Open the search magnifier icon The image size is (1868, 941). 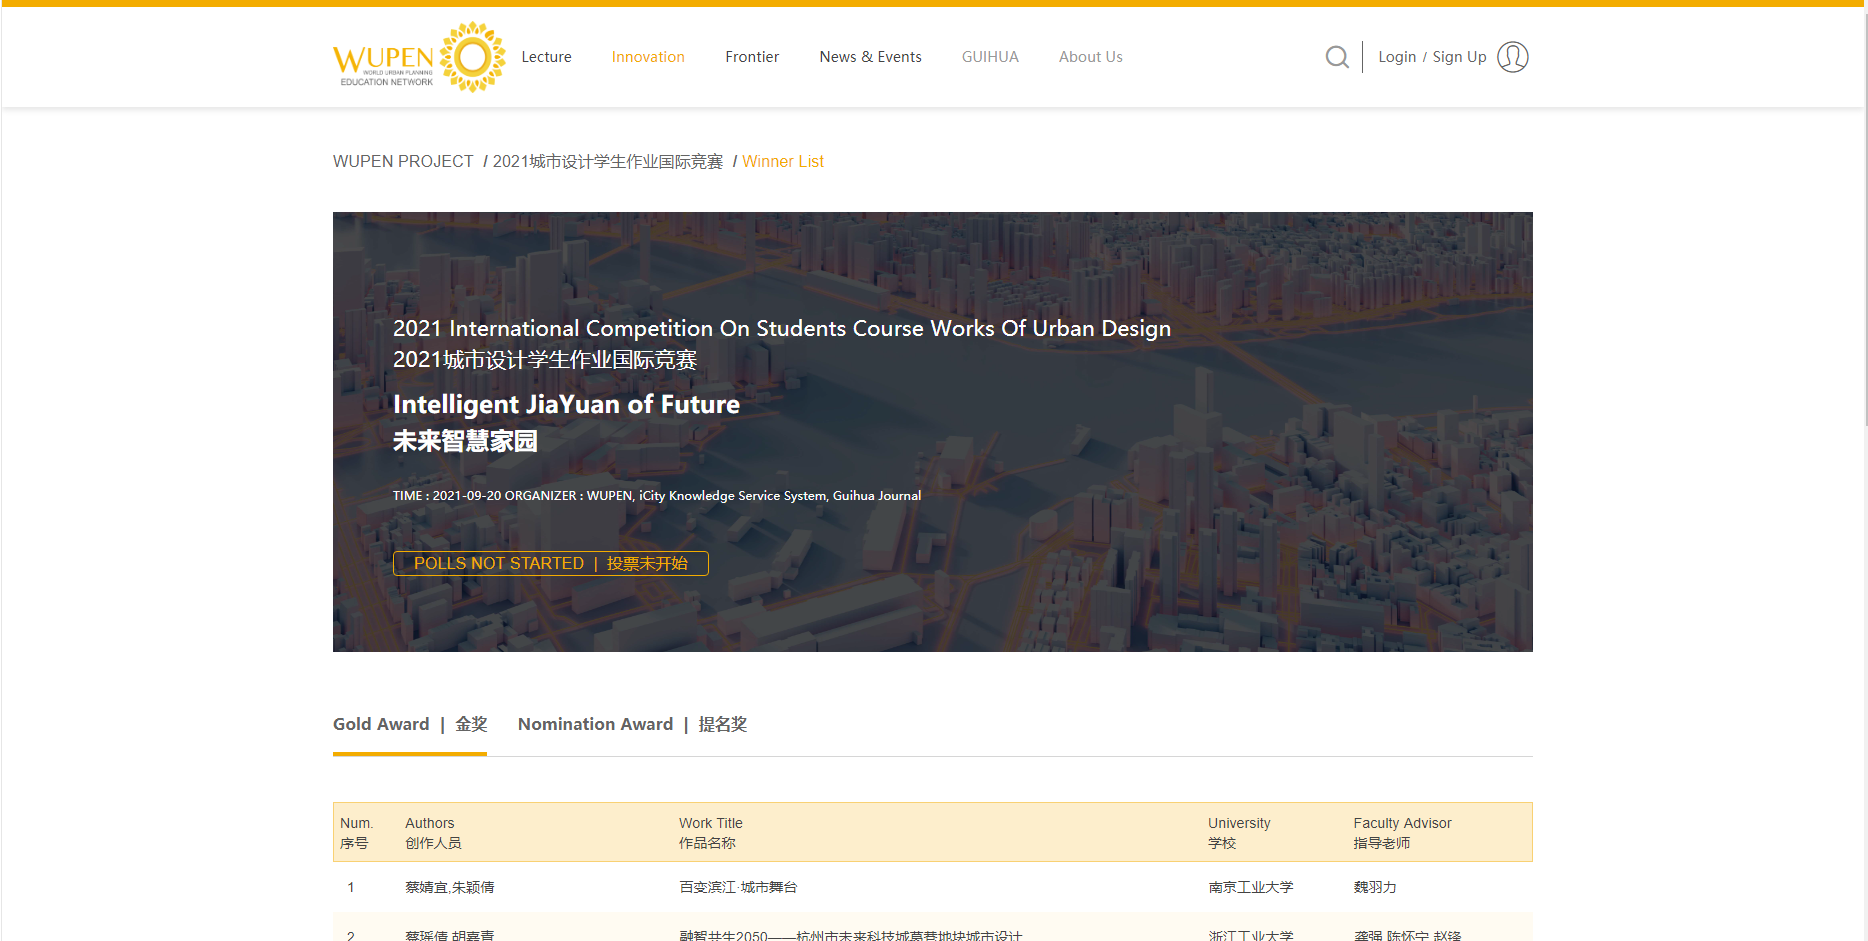point(1336,57)
